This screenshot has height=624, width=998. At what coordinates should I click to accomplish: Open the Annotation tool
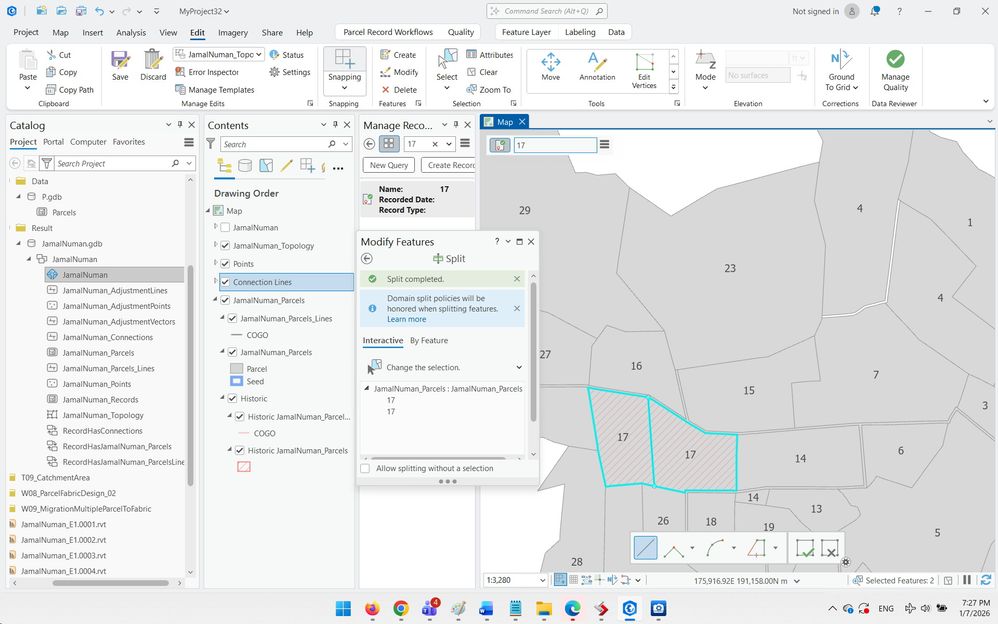(597, 66)
